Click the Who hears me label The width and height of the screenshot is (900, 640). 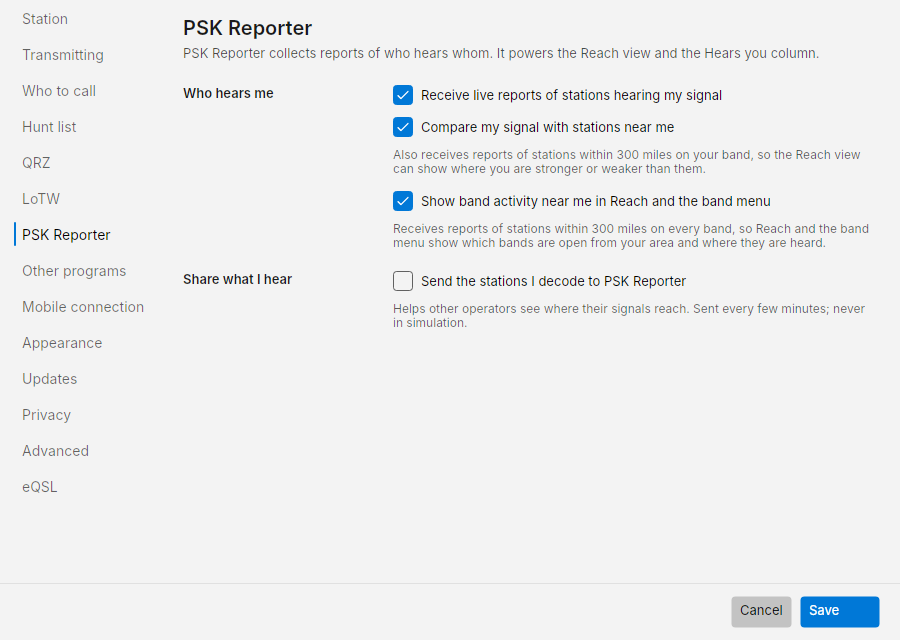(228, 94)
